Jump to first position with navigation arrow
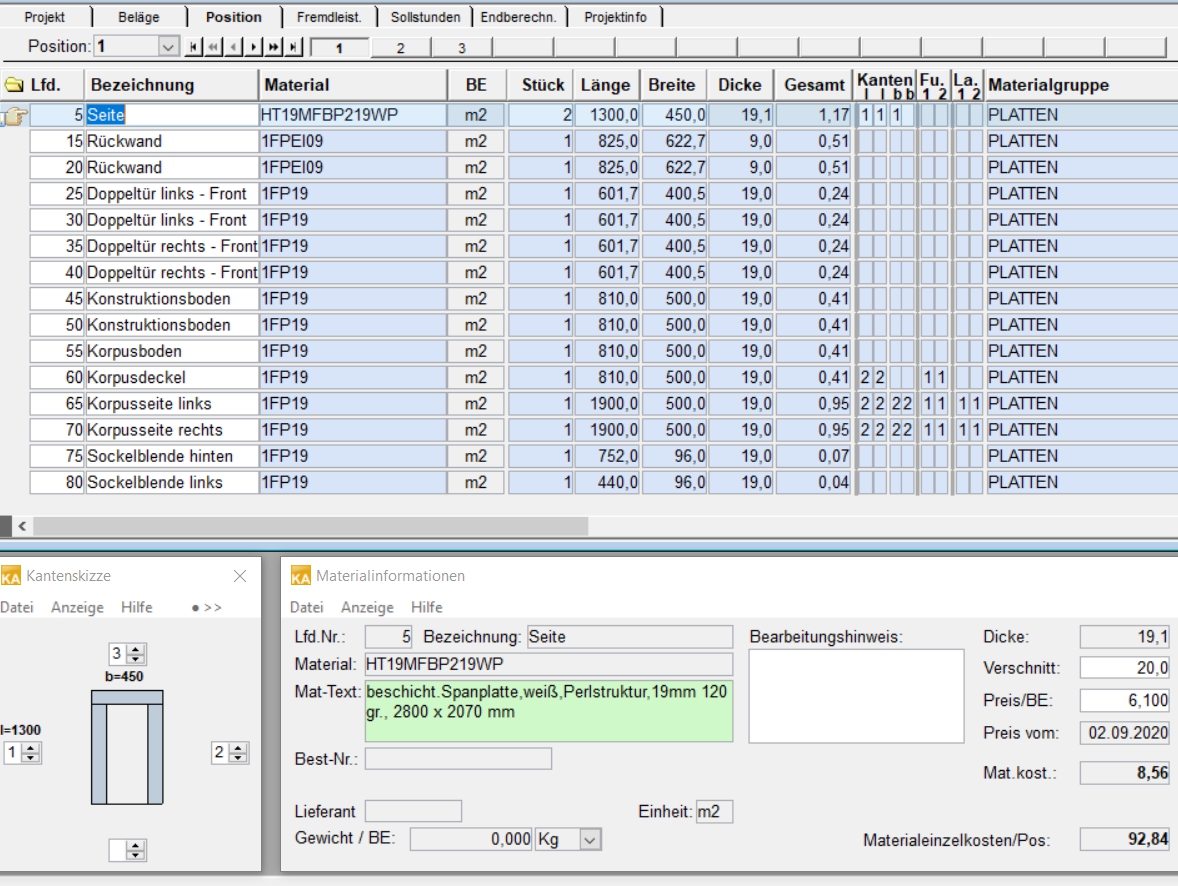 coord(193,47)
